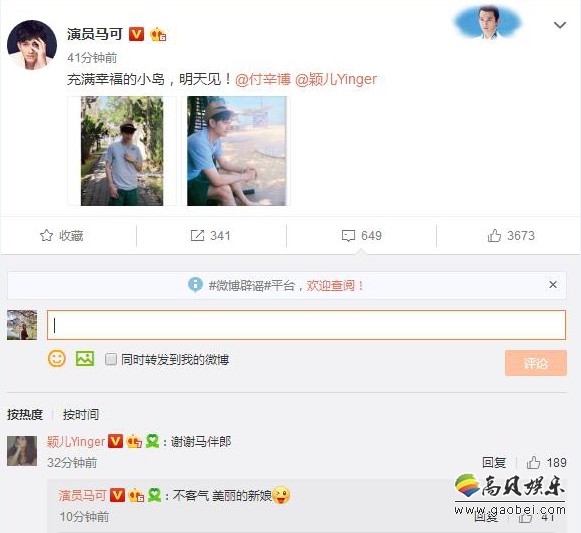Submit with the orange 评论 button
The height and width of the screenshot is (533, 581).
536,363
